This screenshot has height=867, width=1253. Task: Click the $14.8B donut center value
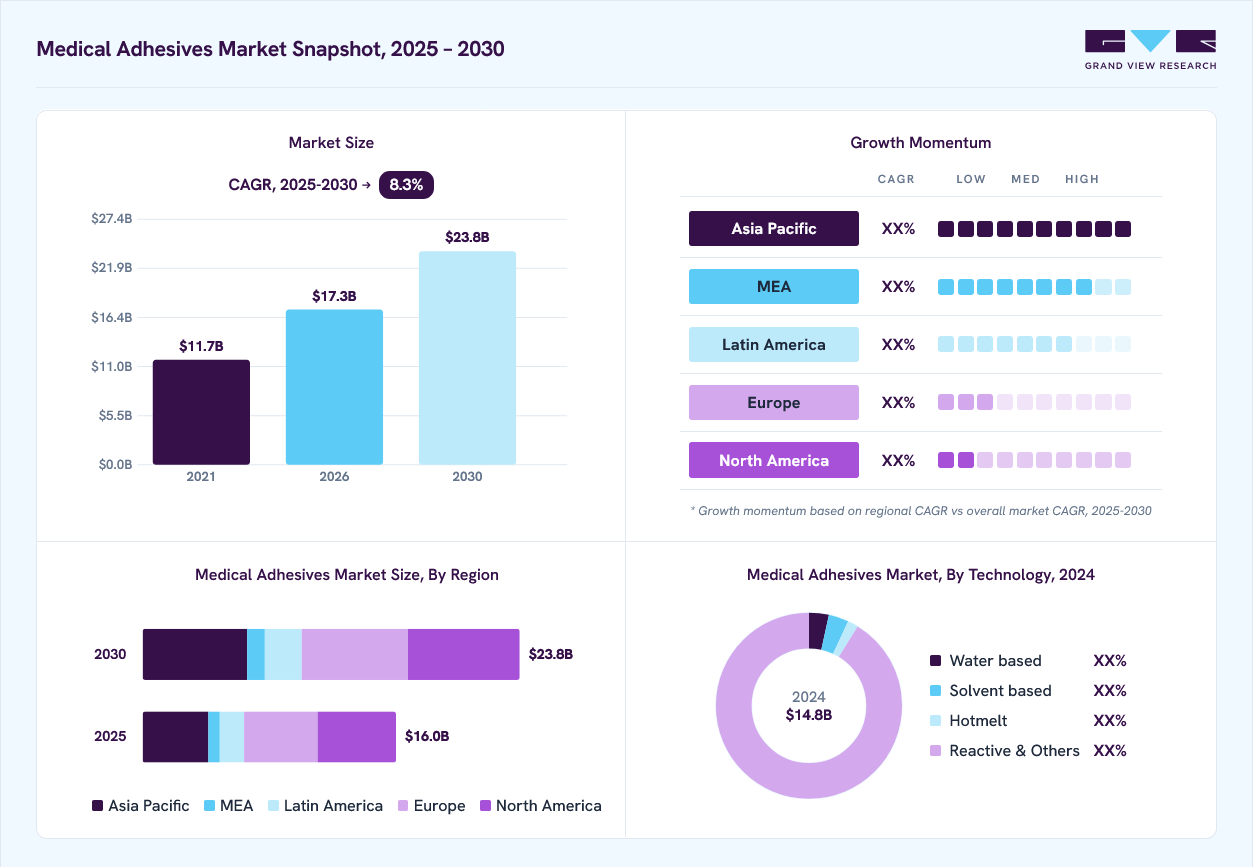[809, 715]
